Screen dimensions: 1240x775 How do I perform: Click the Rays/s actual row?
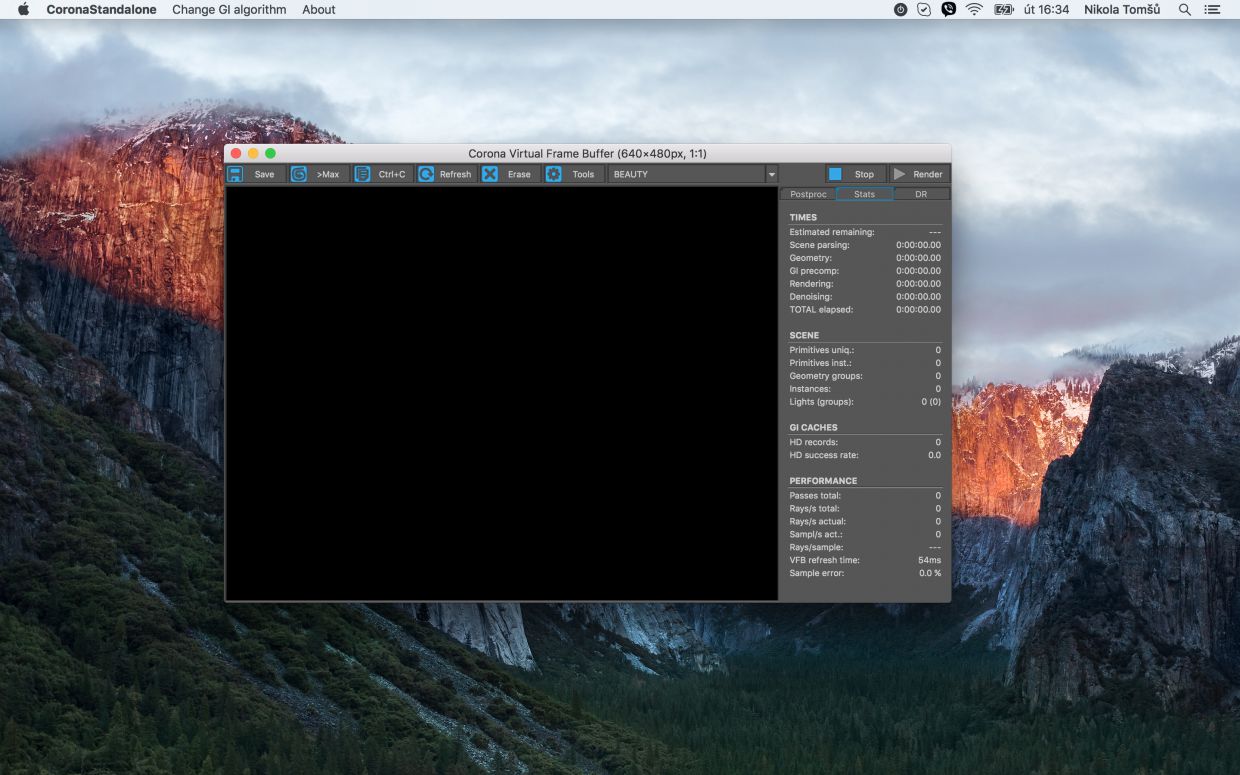click(865, 522)
